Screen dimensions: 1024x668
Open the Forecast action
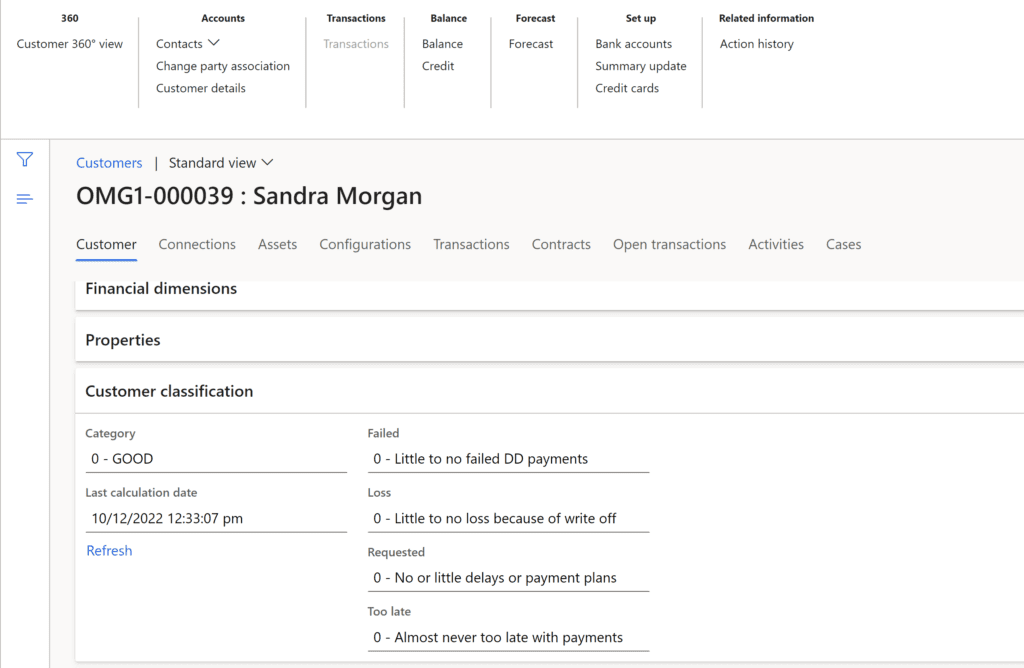pos(530,44)
